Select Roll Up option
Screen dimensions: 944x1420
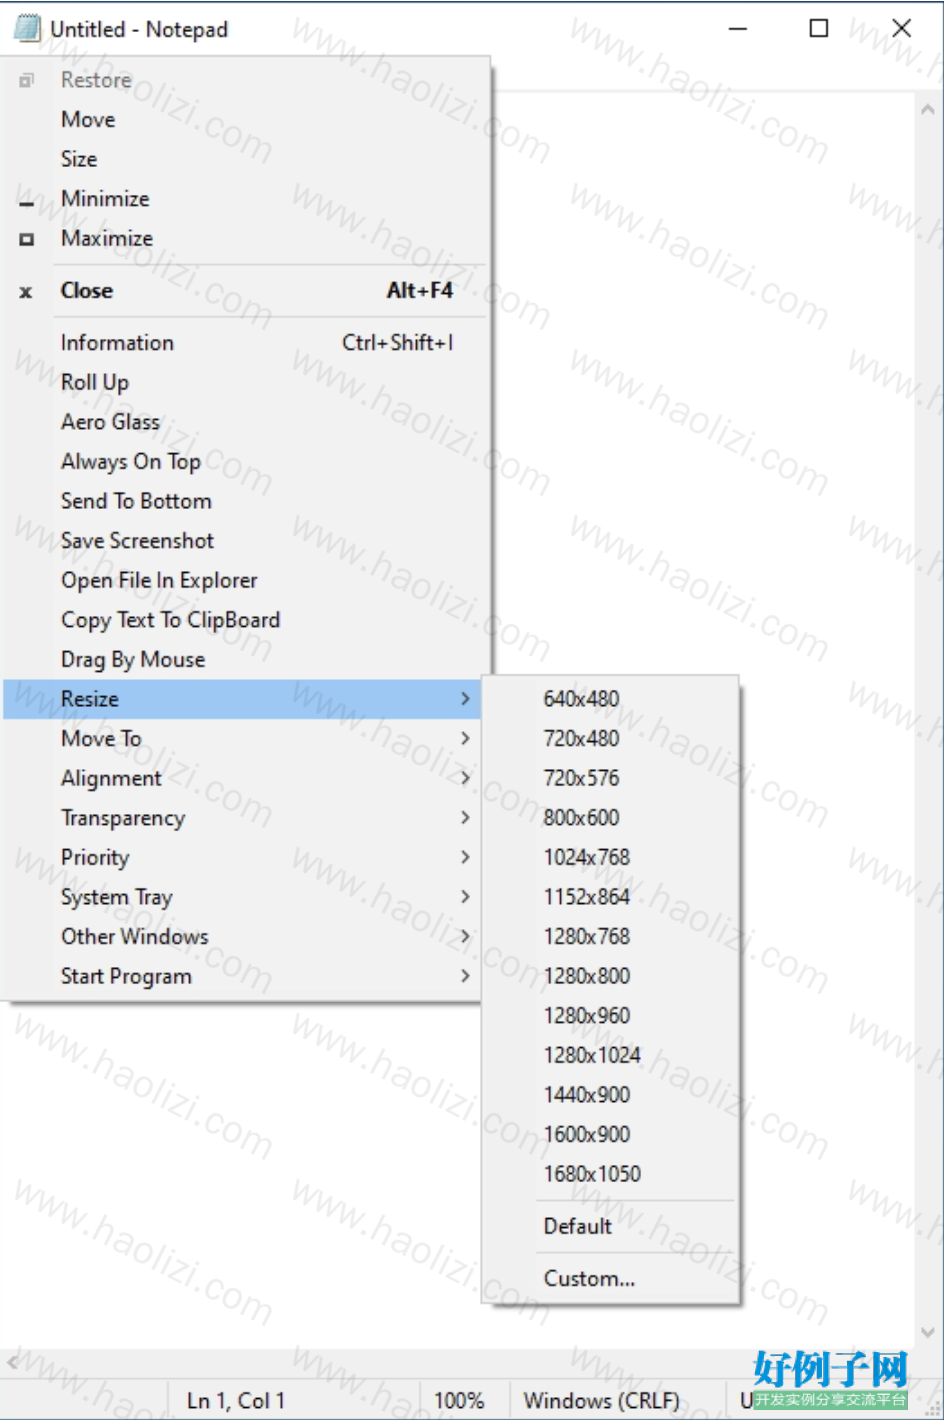click(x=246, y=383)
